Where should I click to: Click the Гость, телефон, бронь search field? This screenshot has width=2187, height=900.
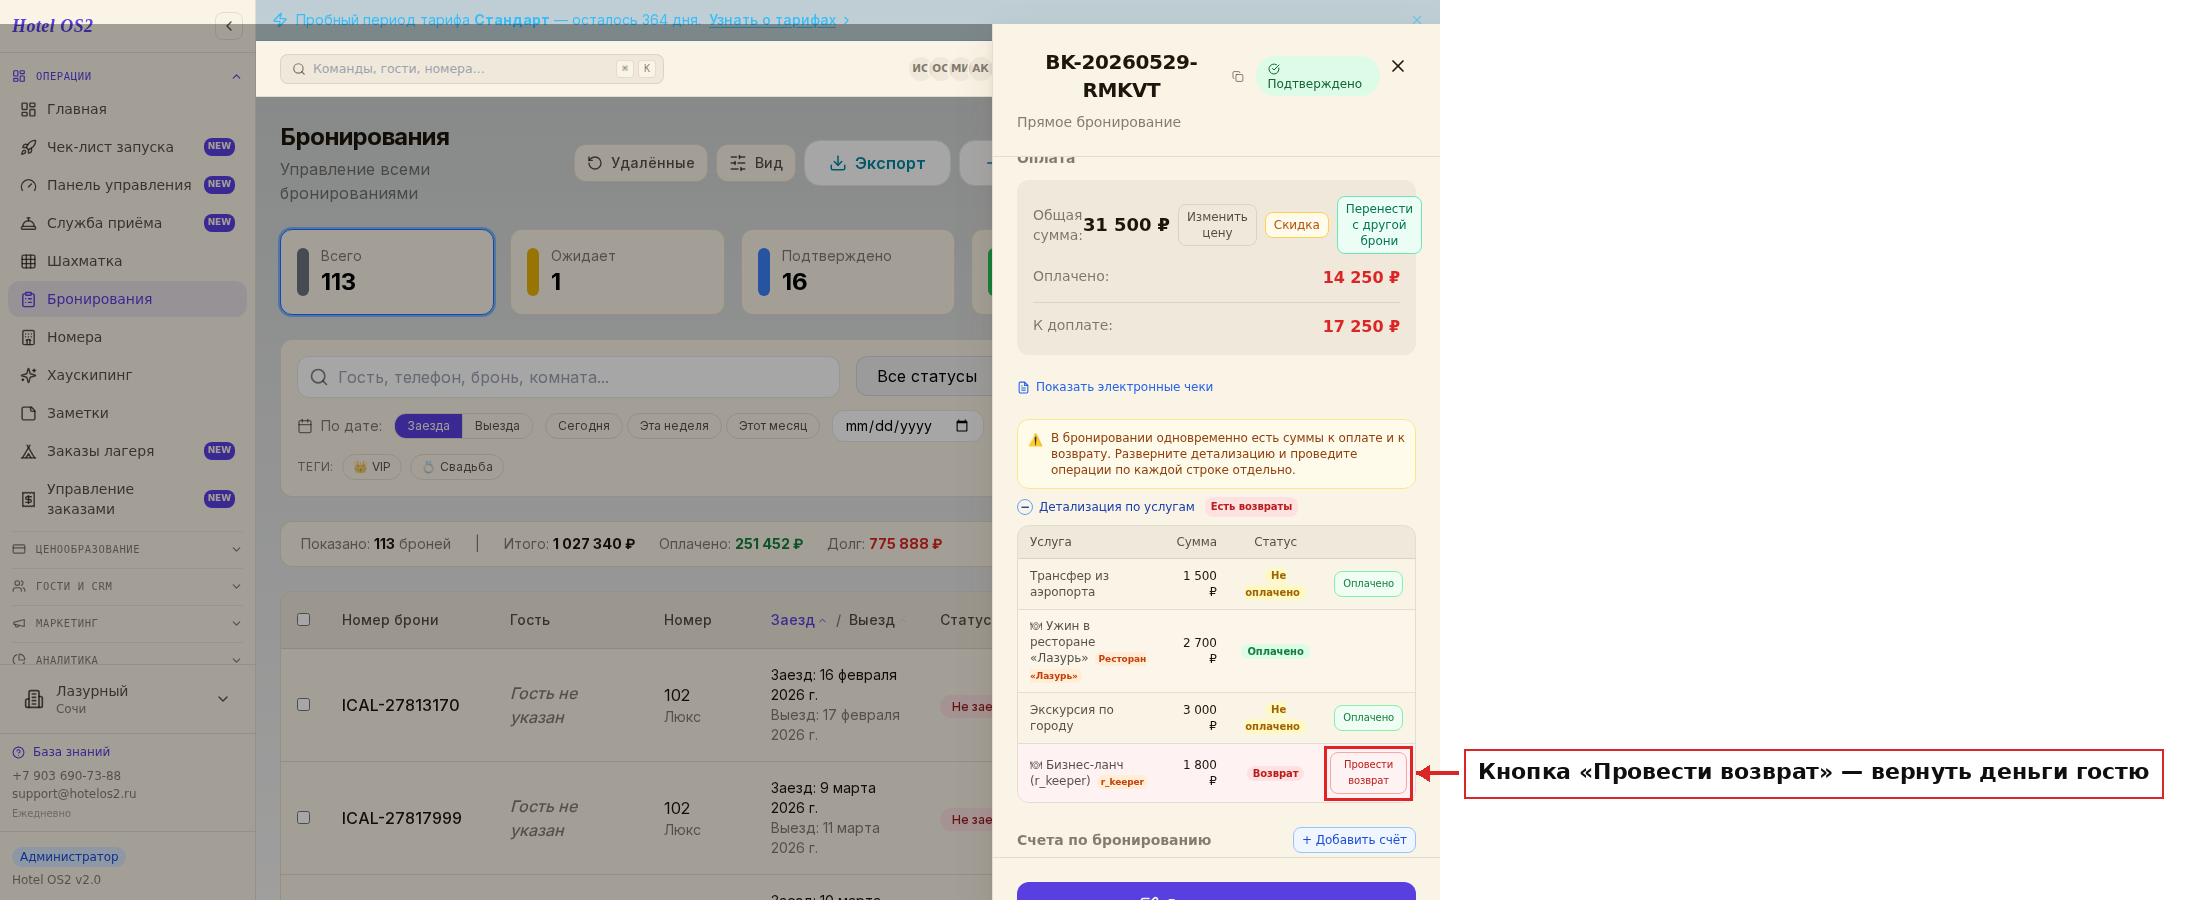coord(568,377)
